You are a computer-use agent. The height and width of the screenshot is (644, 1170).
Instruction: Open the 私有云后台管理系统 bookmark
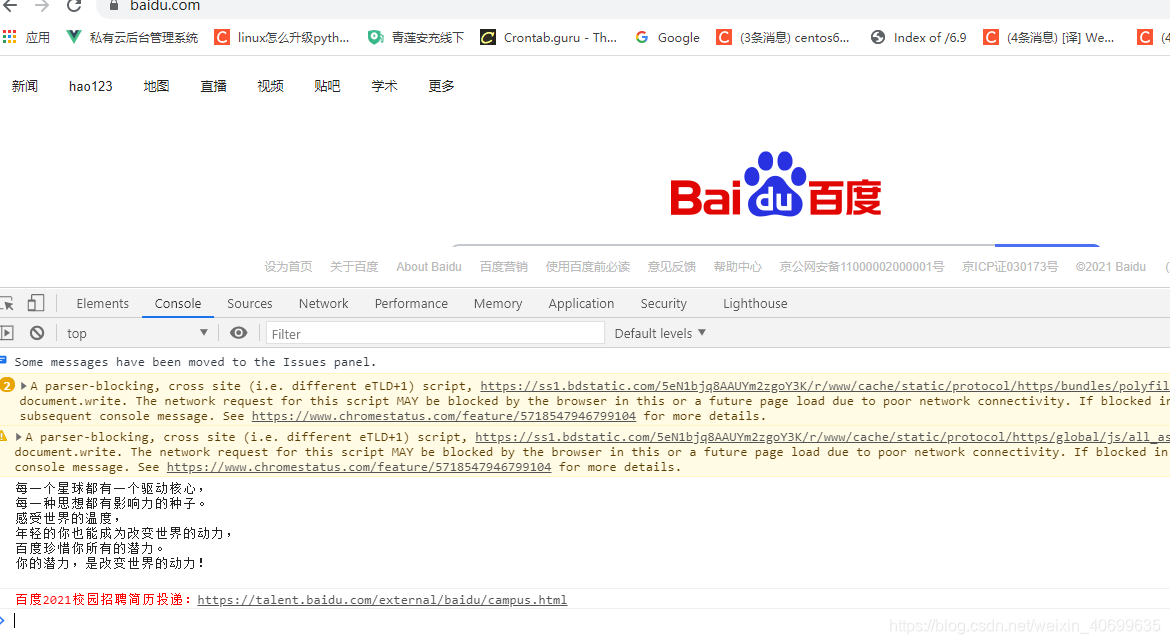tap(132, 37)
